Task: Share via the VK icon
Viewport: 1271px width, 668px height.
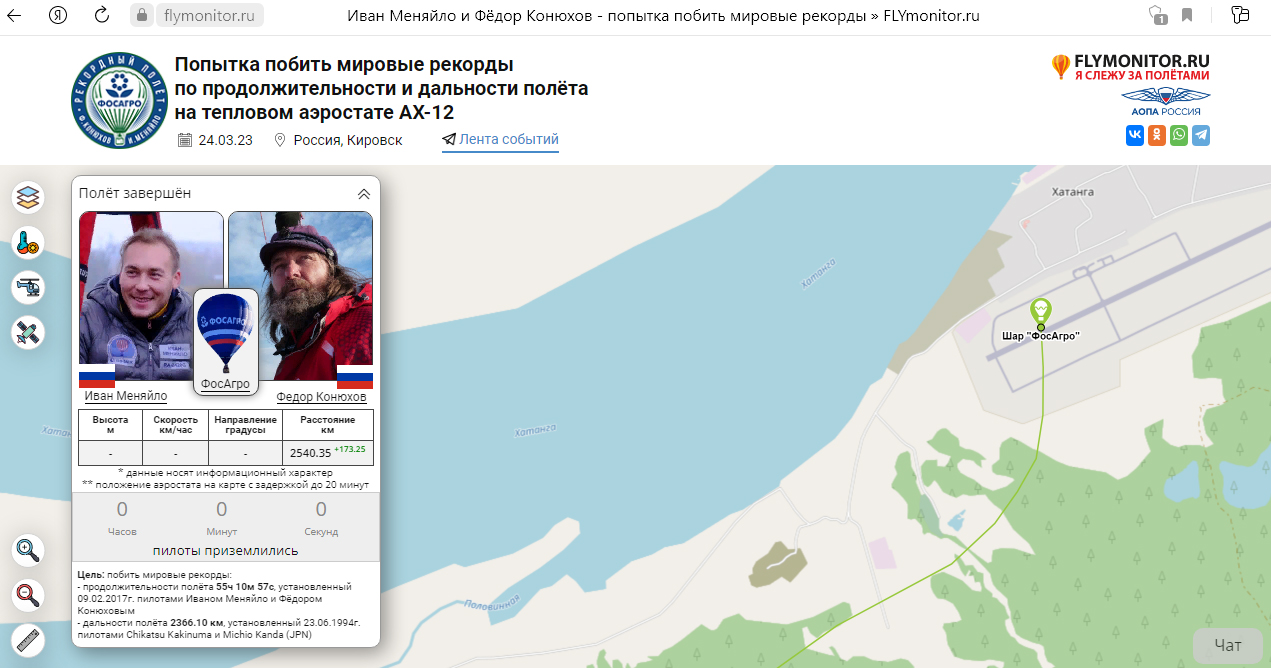Action: [1135, 135]
